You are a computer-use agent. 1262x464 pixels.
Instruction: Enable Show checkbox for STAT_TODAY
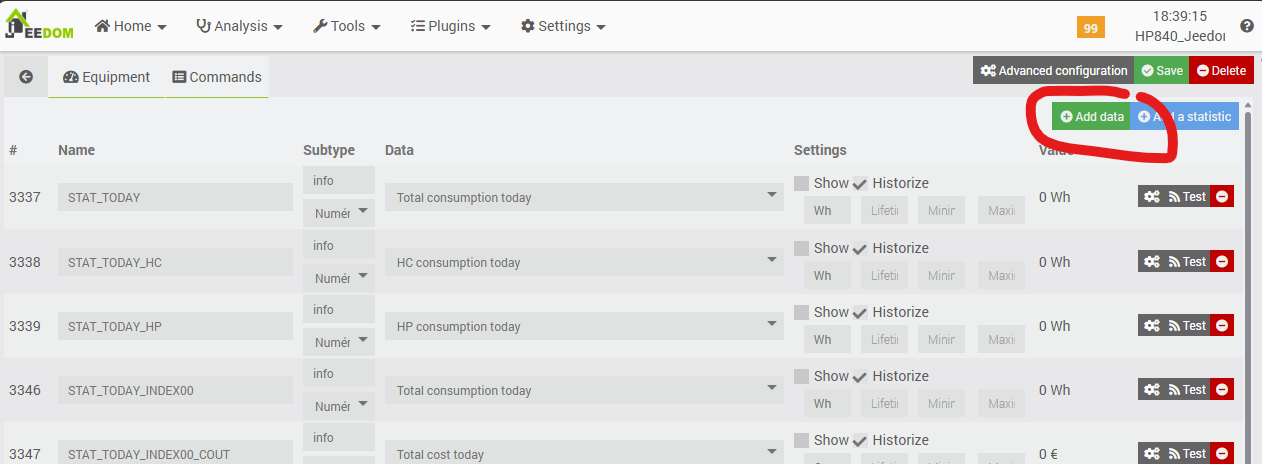[x=801, y=183]
